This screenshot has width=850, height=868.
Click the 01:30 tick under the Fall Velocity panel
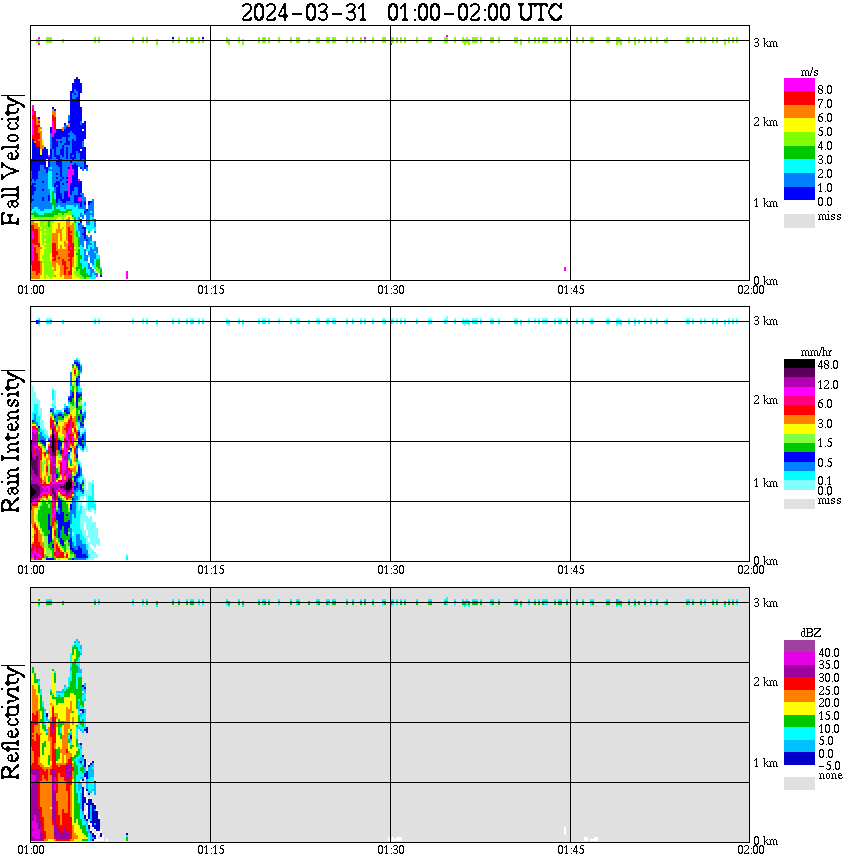click(391, 290)
